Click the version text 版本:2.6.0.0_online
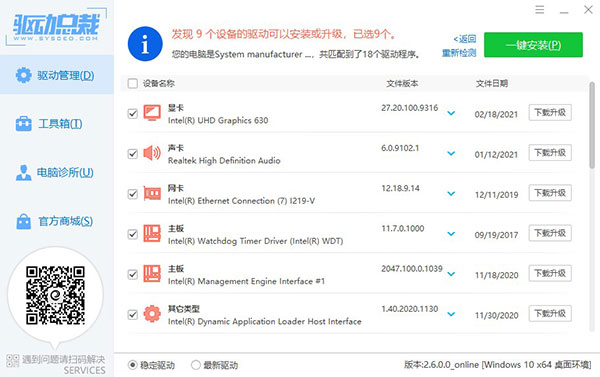Screen dimensions: 600x377 (441, 365)
